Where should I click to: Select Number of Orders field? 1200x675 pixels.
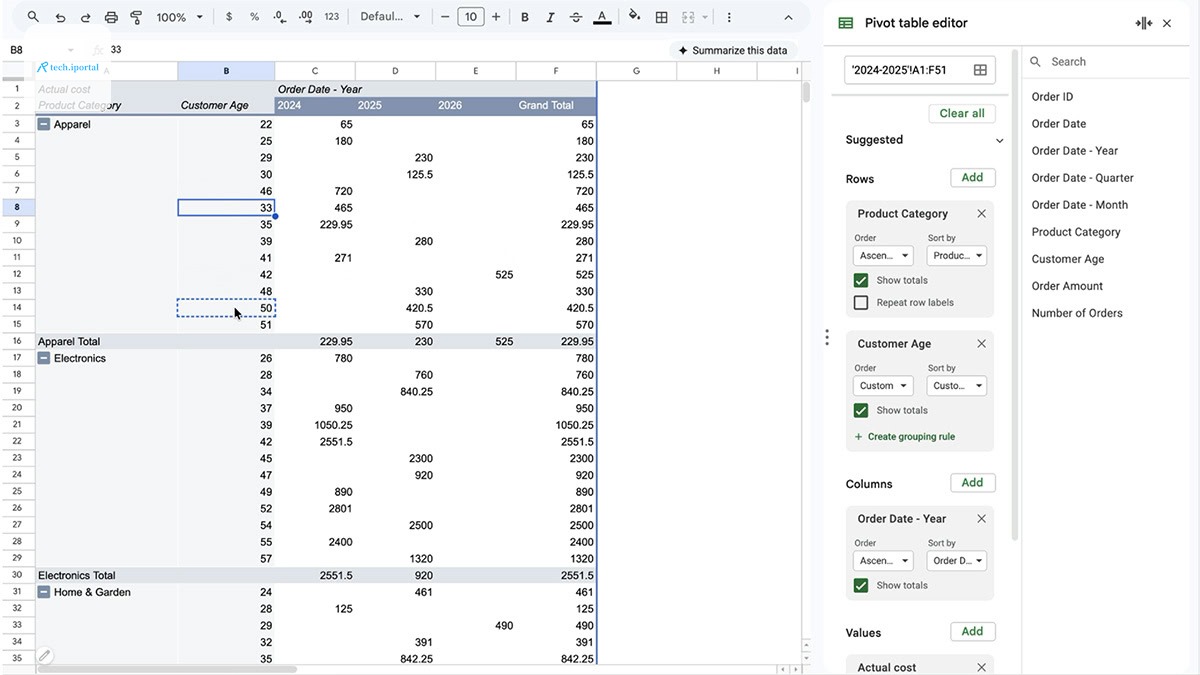point(1077,313)
